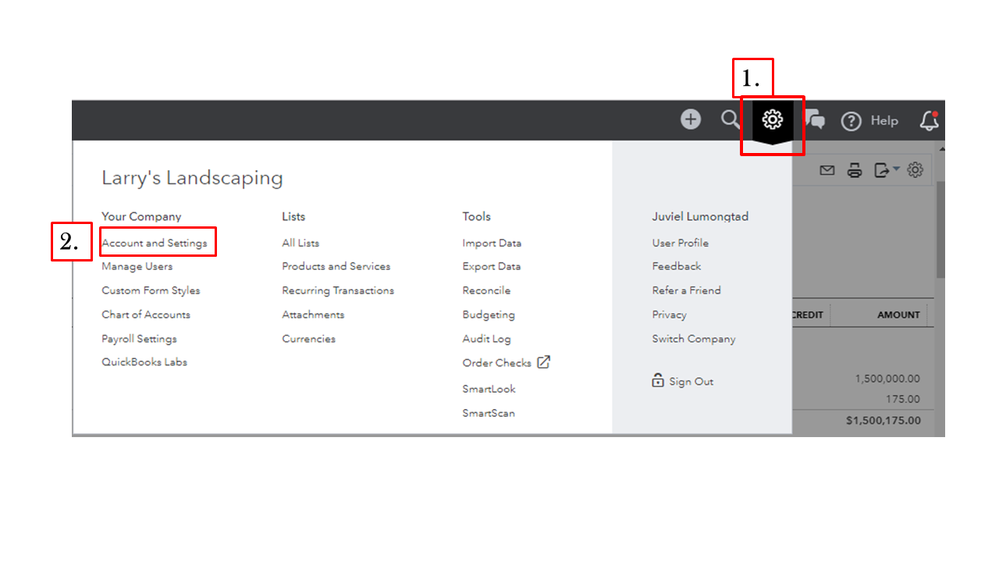Open Chart of Accounts link
The width and height of the screenshot is (999, 562).
point(146,315)
